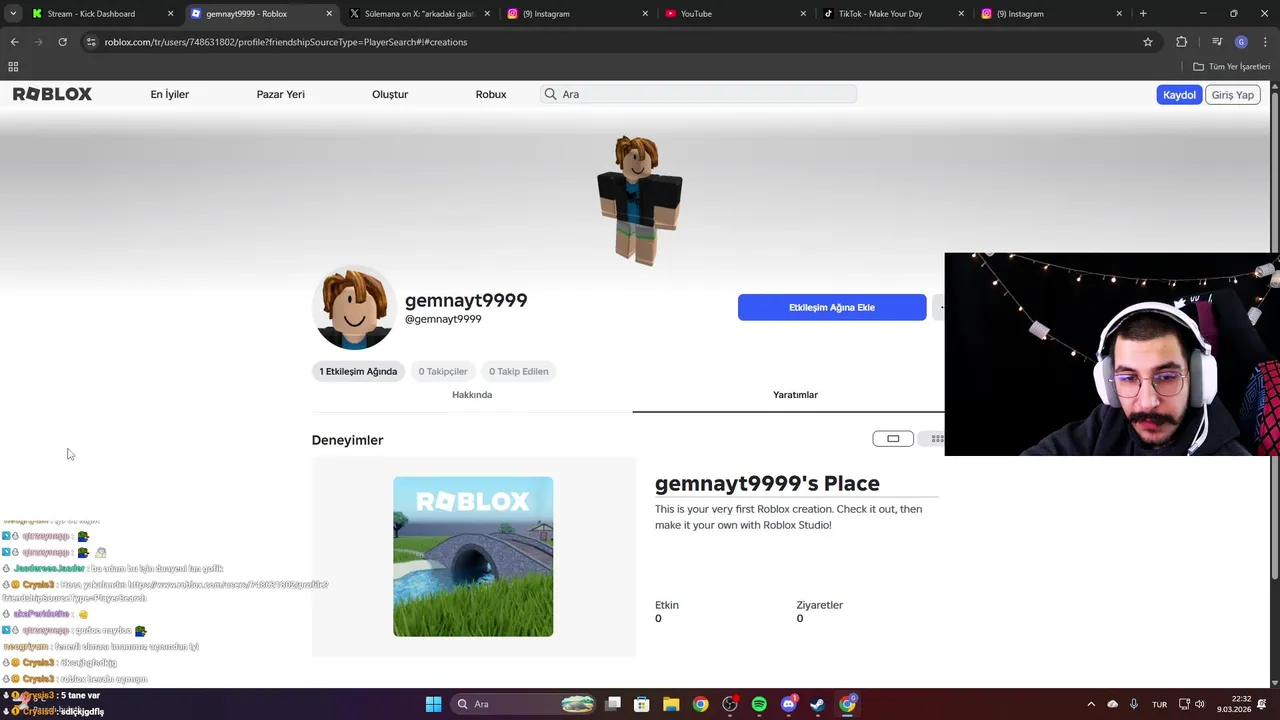Click the Giriş Yap login button
This screenshot has height=720, width=1280.
pos(1233,95)
